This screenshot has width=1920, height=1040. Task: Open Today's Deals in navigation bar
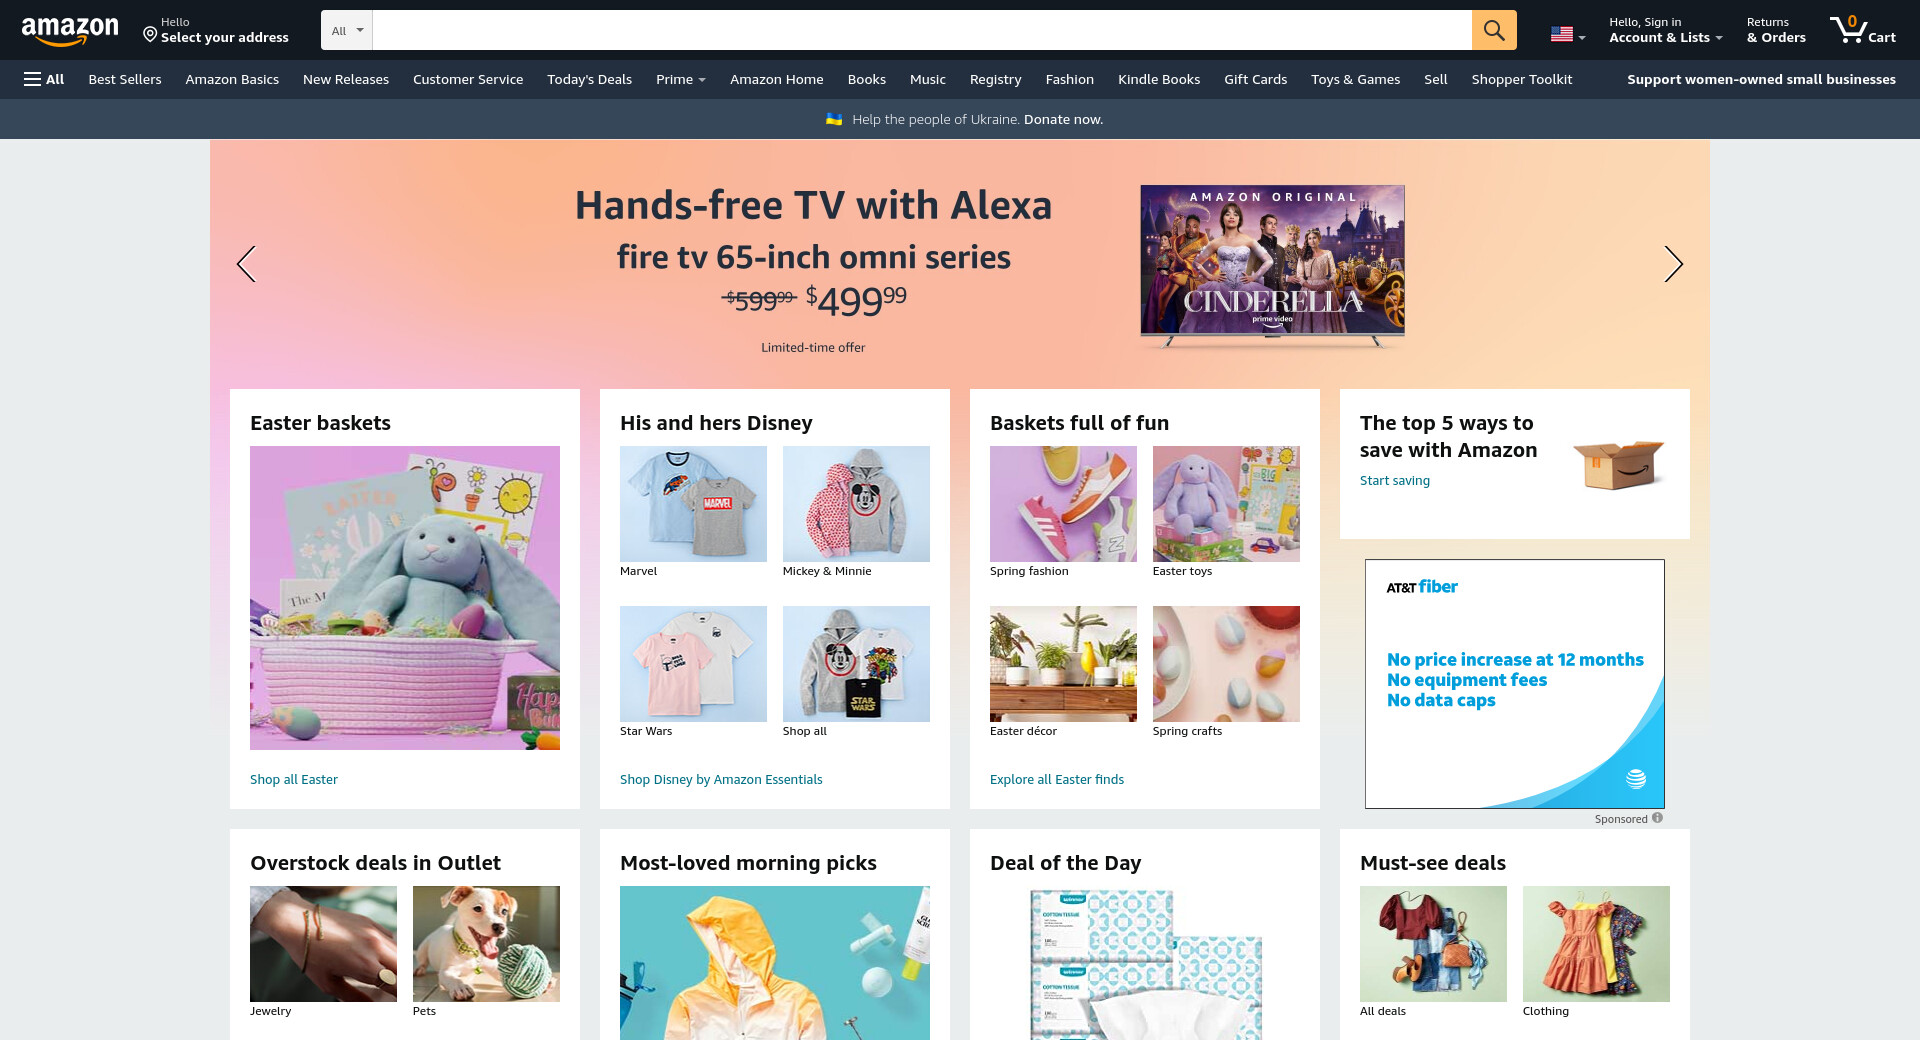click(589, 79)
